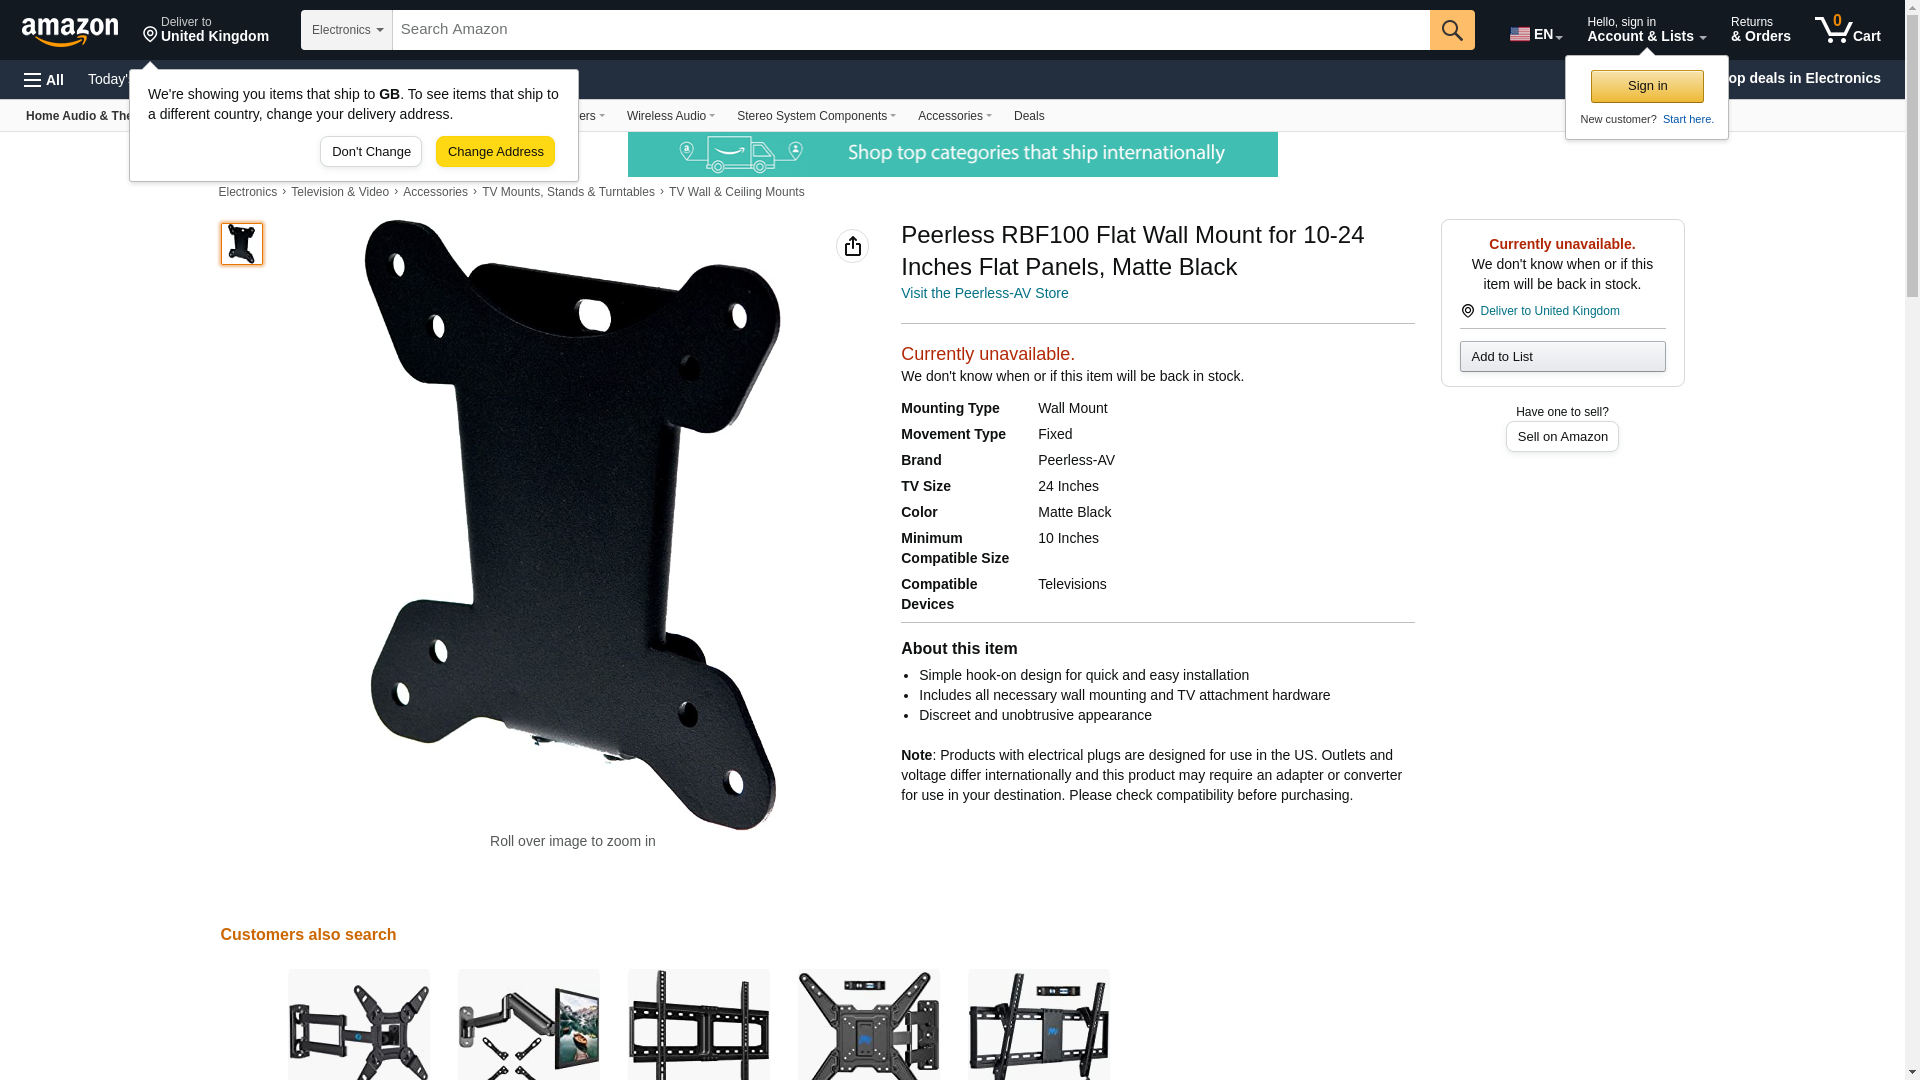This screenshot has height=1080, width=1920.
Task: Click the search magnifier button
Action: 1452,30
